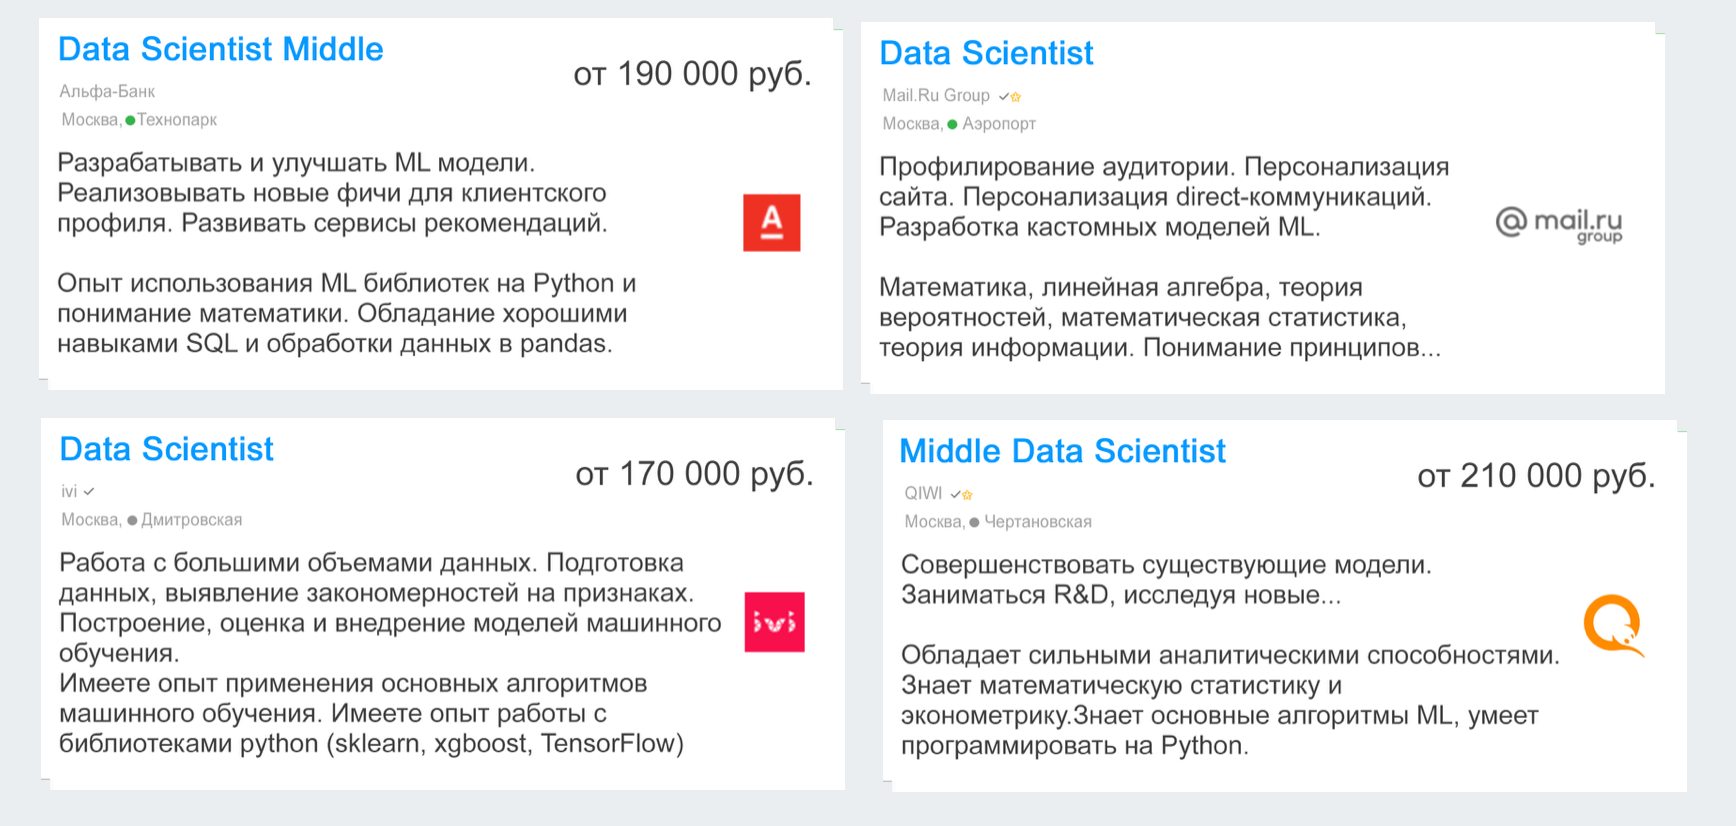Click the salary от 210 000 руб.

pos(1538,475)
